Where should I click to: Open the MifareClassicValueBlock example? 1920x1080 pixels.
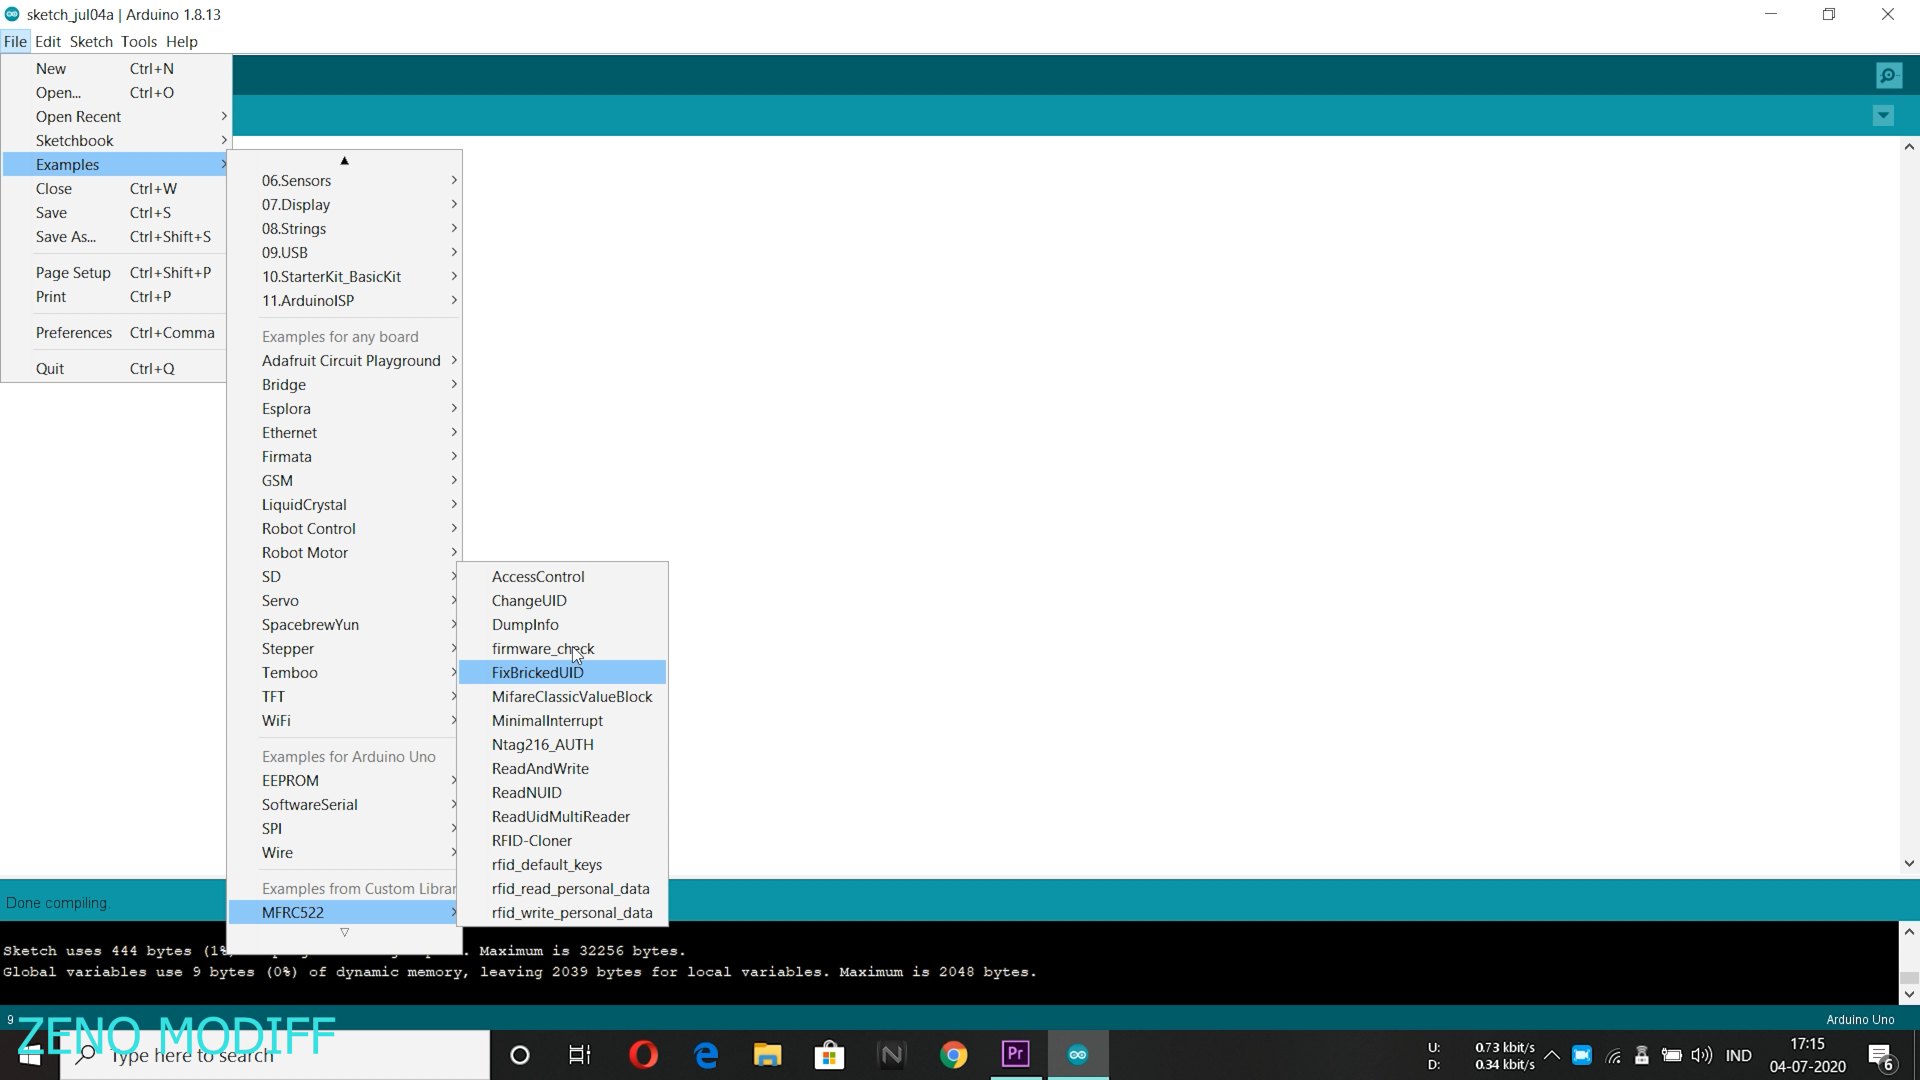coord(563,697)
